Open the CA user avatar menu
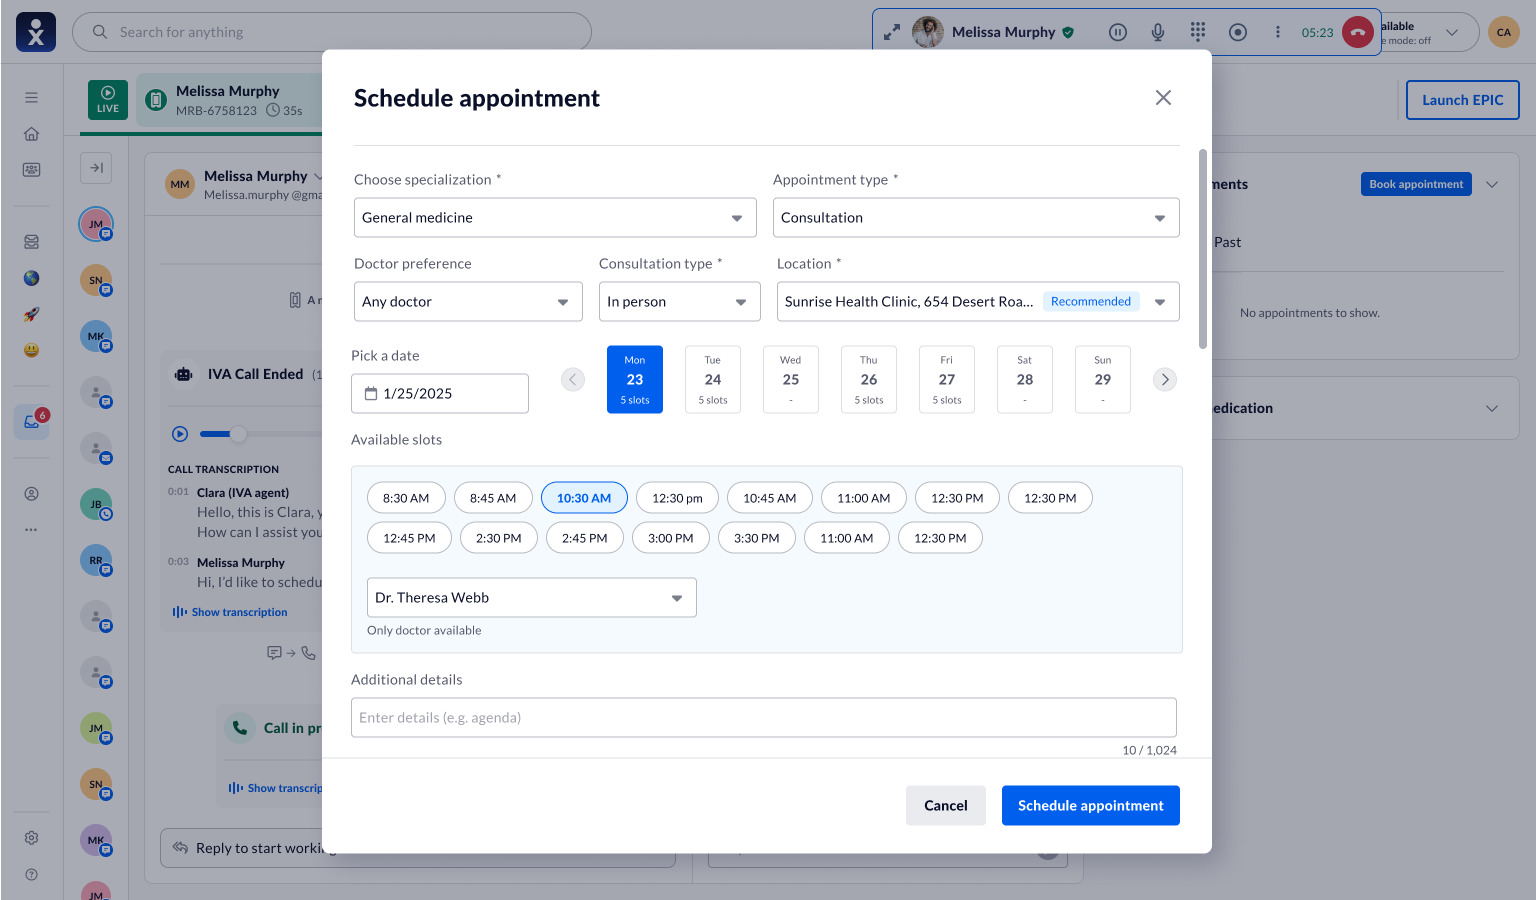The image size is (1536, 900). point(1503,32)
